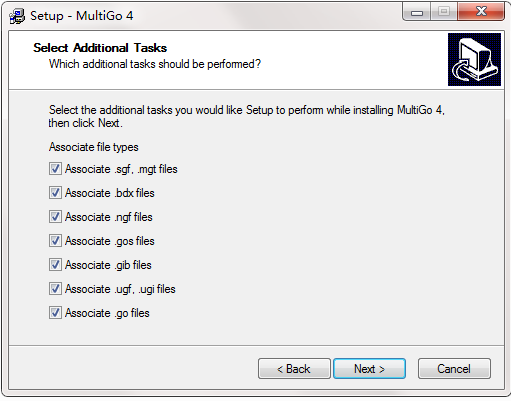
Task: Click the Setup installer icon in title bar
Action: tap(17, 16)
